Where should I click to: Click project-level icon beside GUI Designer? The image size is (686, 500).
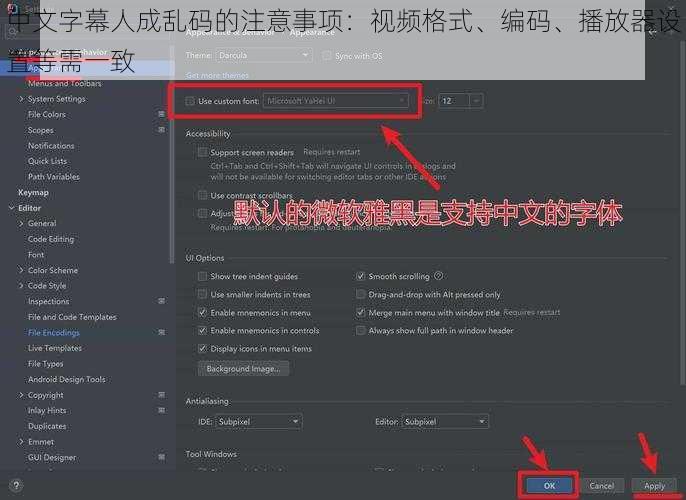pos(161,457)
